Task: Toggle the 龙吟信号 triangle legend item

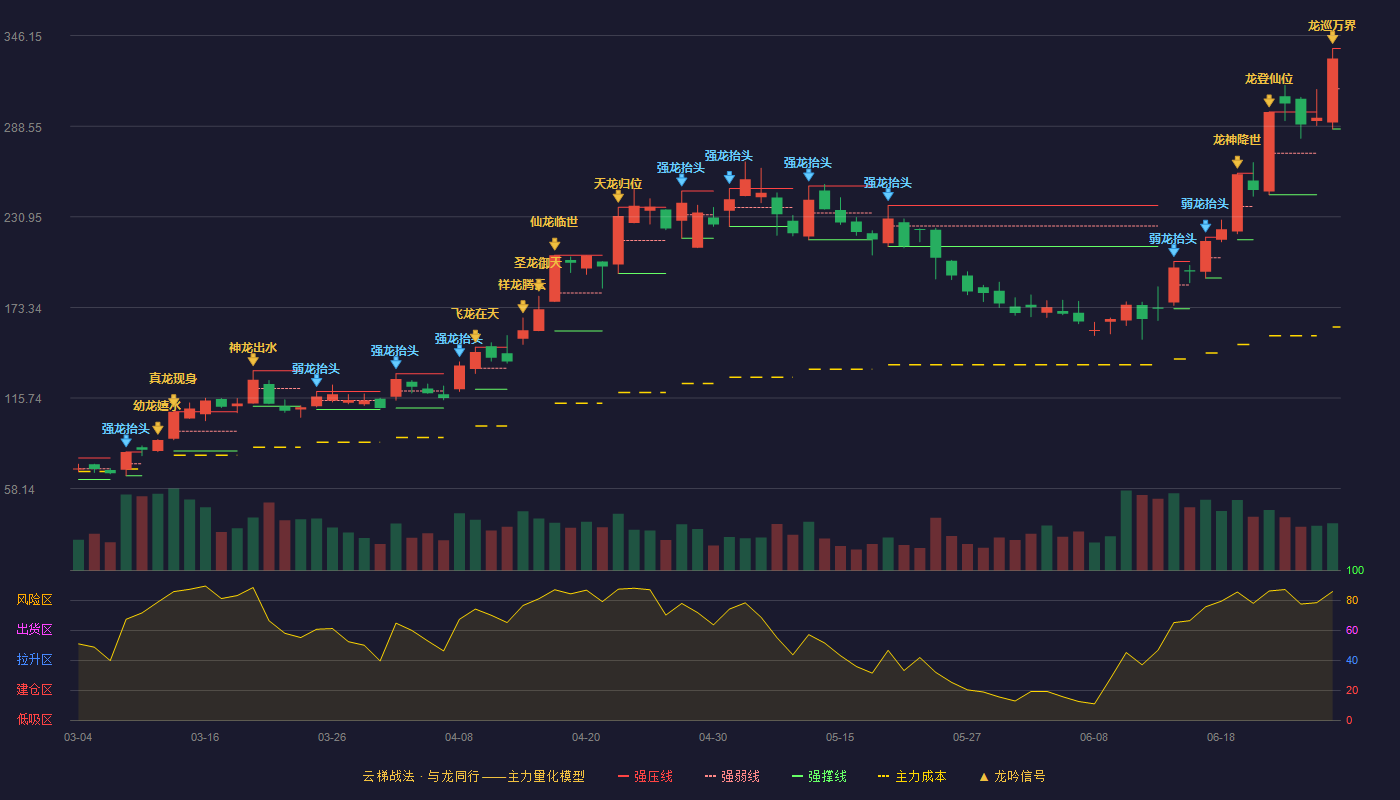Action: 1012,776
